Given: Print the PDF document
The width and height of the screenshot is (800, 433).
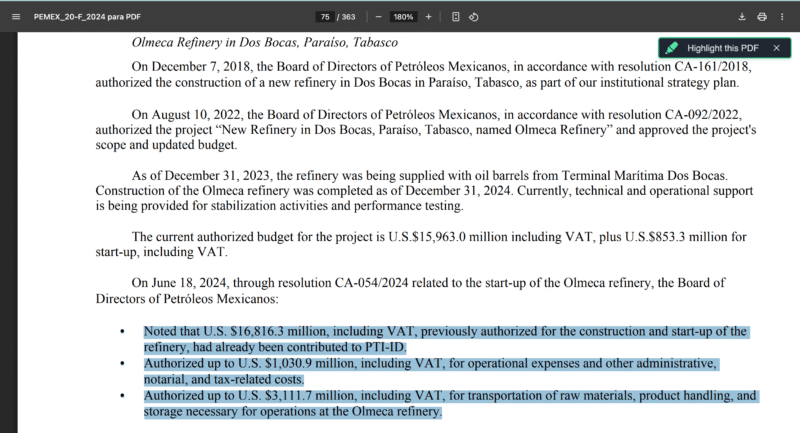Looking at the screenshot, I should [x=762, y=17].
